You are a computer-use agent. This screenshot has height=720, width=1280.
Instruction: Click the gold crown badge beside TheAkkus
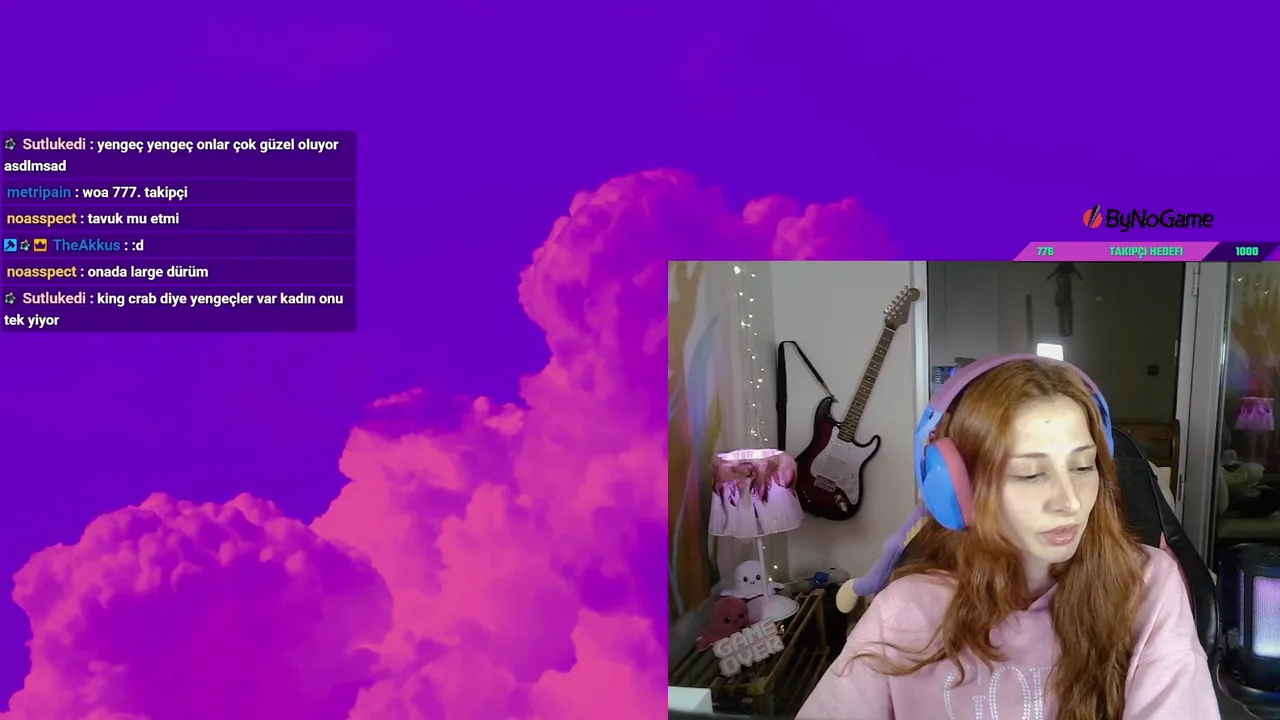40,245
